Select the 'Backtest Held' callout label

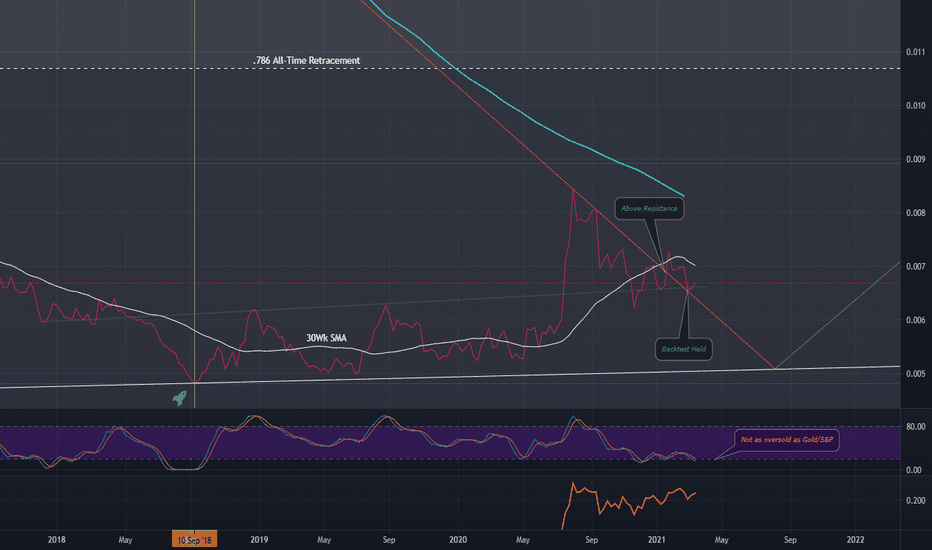[684, 349]
